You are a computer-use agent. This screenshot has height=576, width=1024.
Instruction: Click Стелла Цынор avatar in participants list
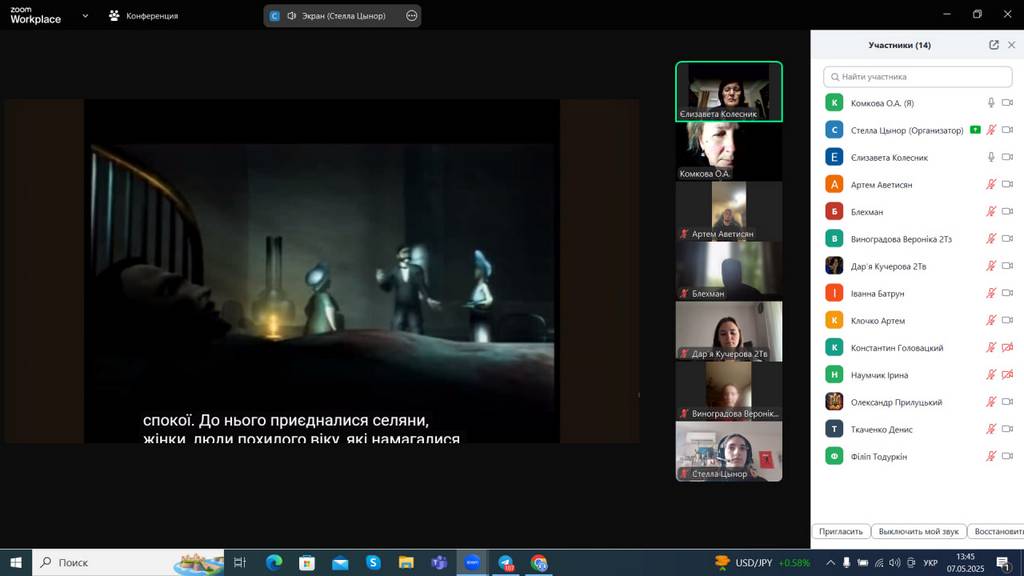point(834,130)
